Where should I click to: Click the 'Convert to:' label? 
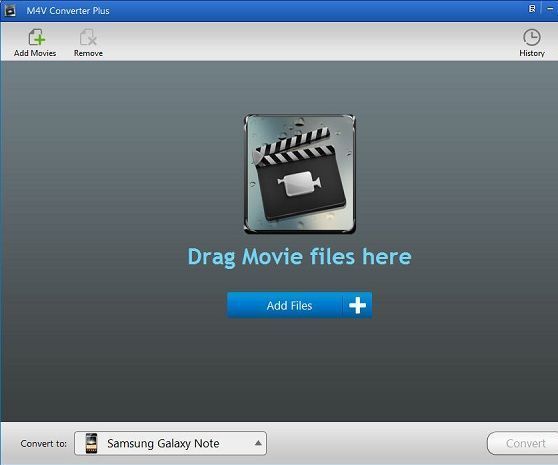click(x=43, y=444)
